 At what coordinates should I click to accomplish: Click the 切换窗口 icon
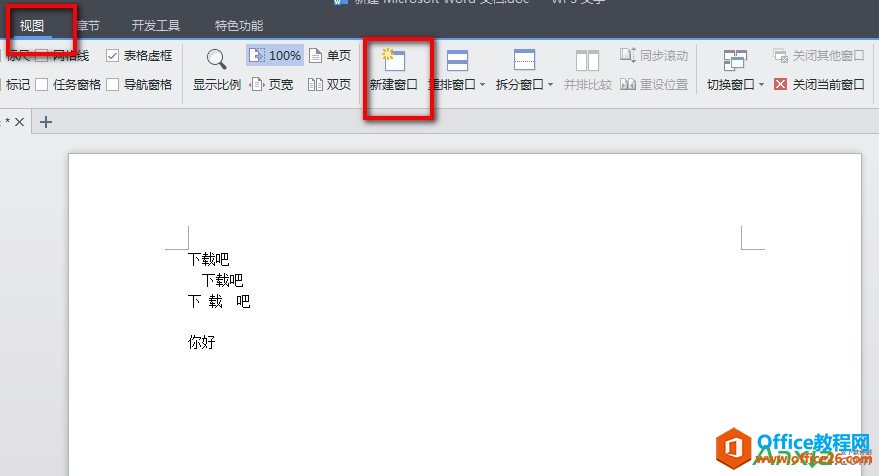click(x=735, y=60)
